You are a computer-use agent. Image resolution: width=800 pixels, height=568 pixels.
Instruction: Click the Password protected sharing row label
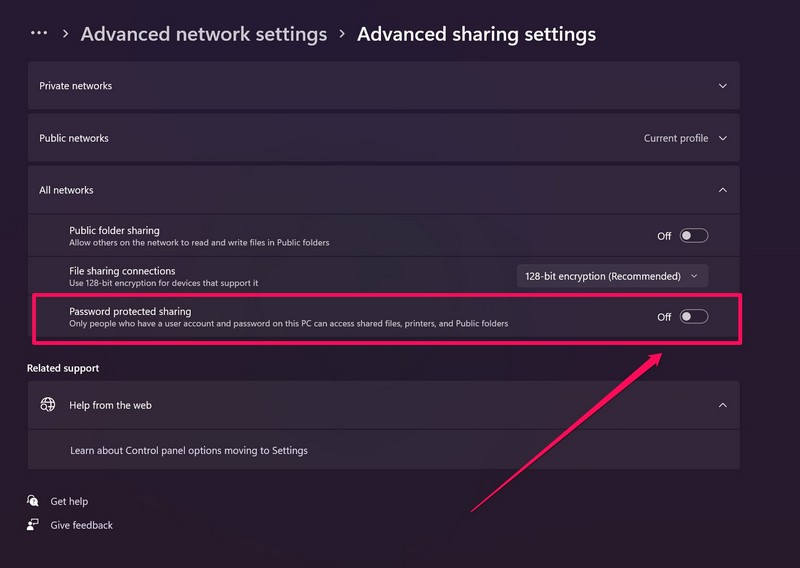130,311
